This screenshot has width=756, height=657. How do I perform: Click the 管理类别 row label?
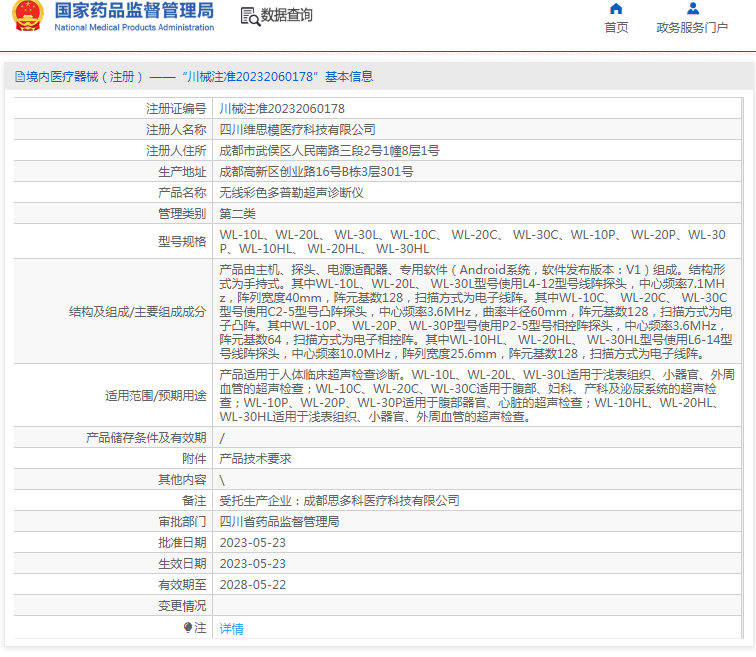pos(182,214)
